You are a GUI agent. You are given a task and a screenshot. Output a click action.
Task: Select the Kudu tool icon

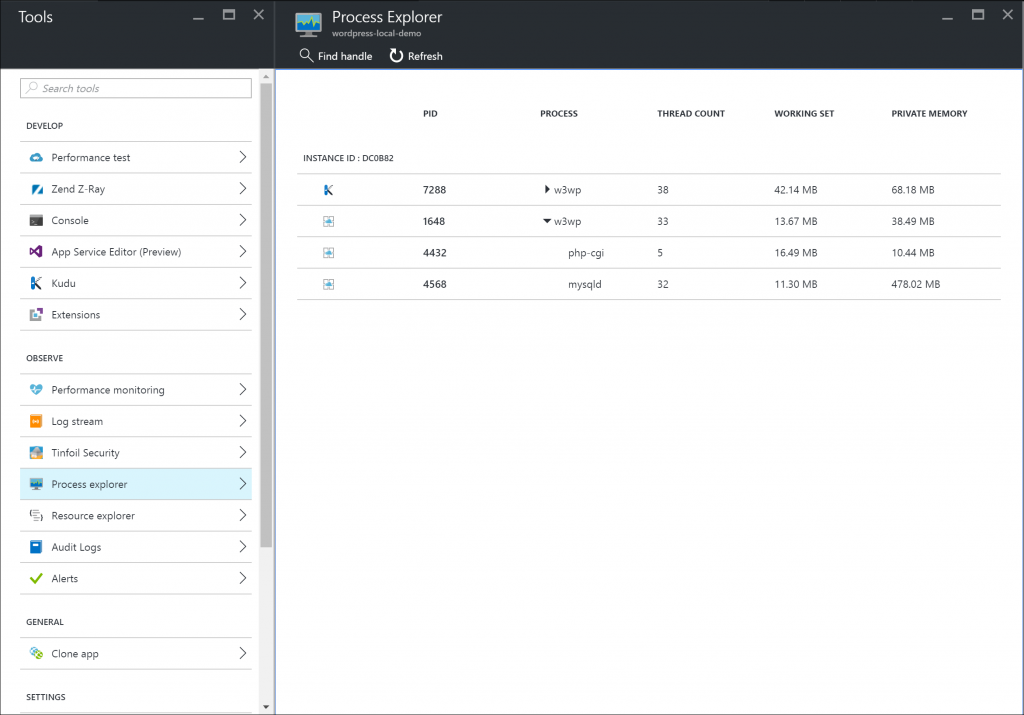[x=34, y=283]
